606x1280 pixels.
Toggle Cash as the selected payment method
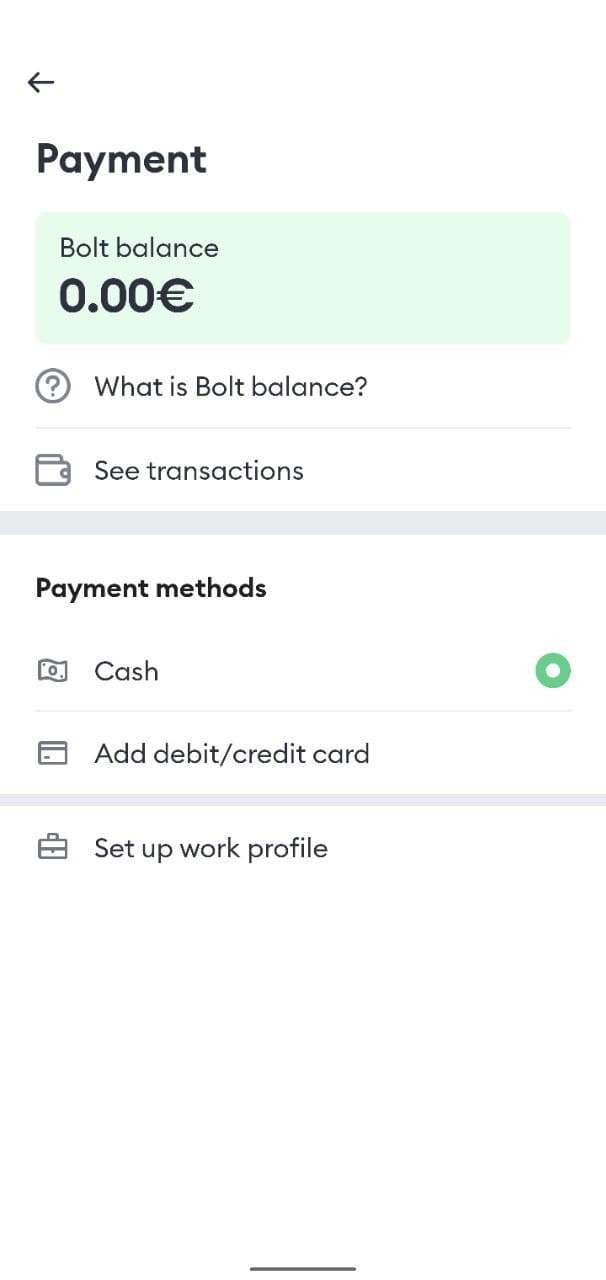pos(553,670)
